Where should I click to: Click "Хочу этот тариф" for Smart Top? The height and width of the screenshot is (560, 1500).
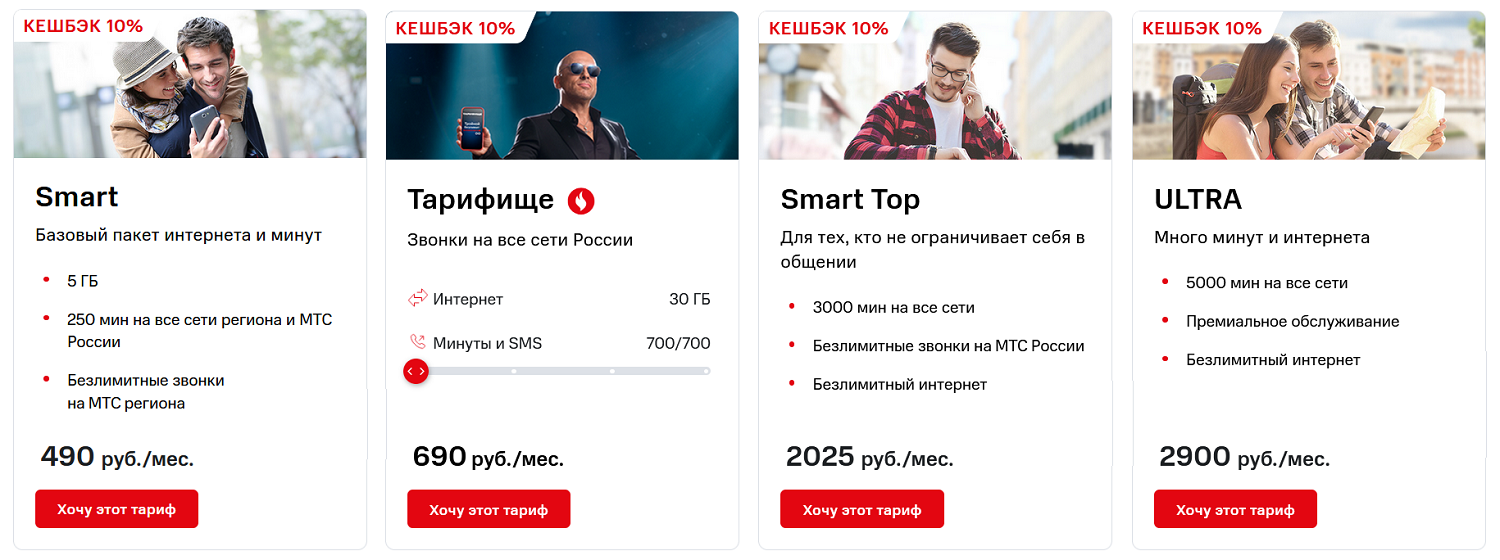pos(862,509)
